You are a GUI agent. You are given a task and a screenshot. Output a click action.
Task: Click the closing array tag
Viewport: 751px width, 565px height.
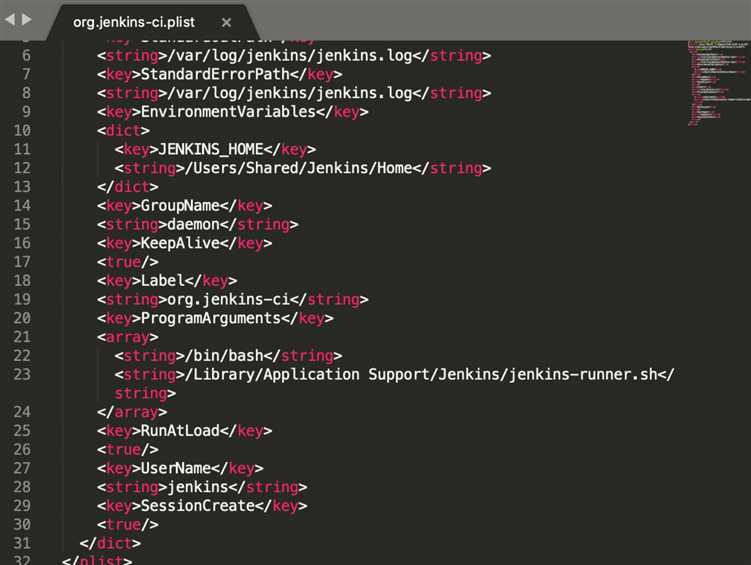132,412
